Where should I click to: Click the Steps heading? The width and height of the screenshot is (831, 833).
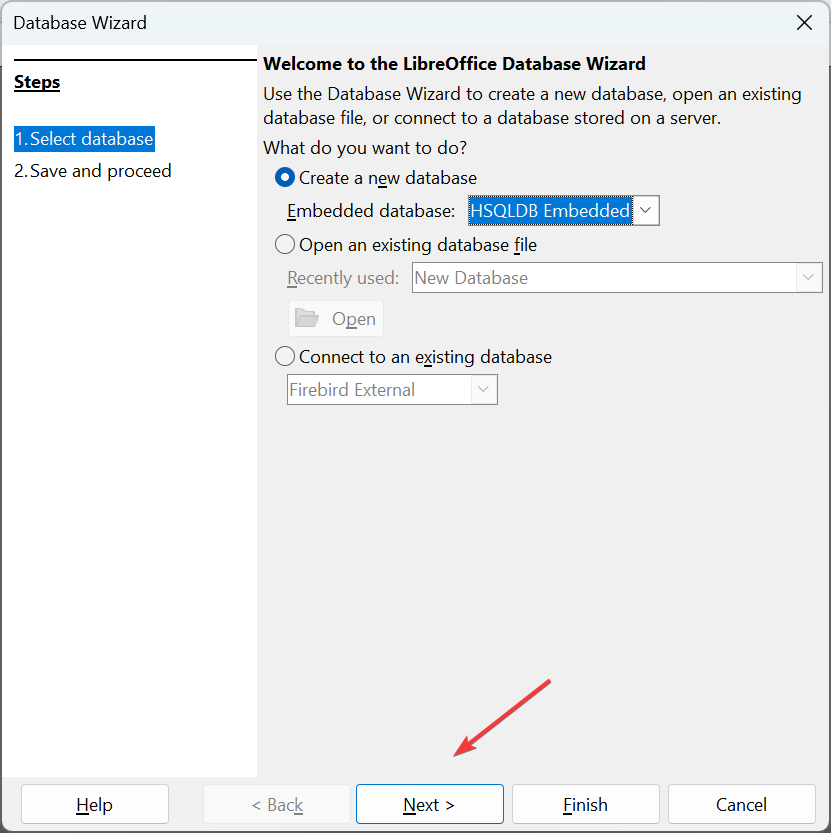(37, 82)
